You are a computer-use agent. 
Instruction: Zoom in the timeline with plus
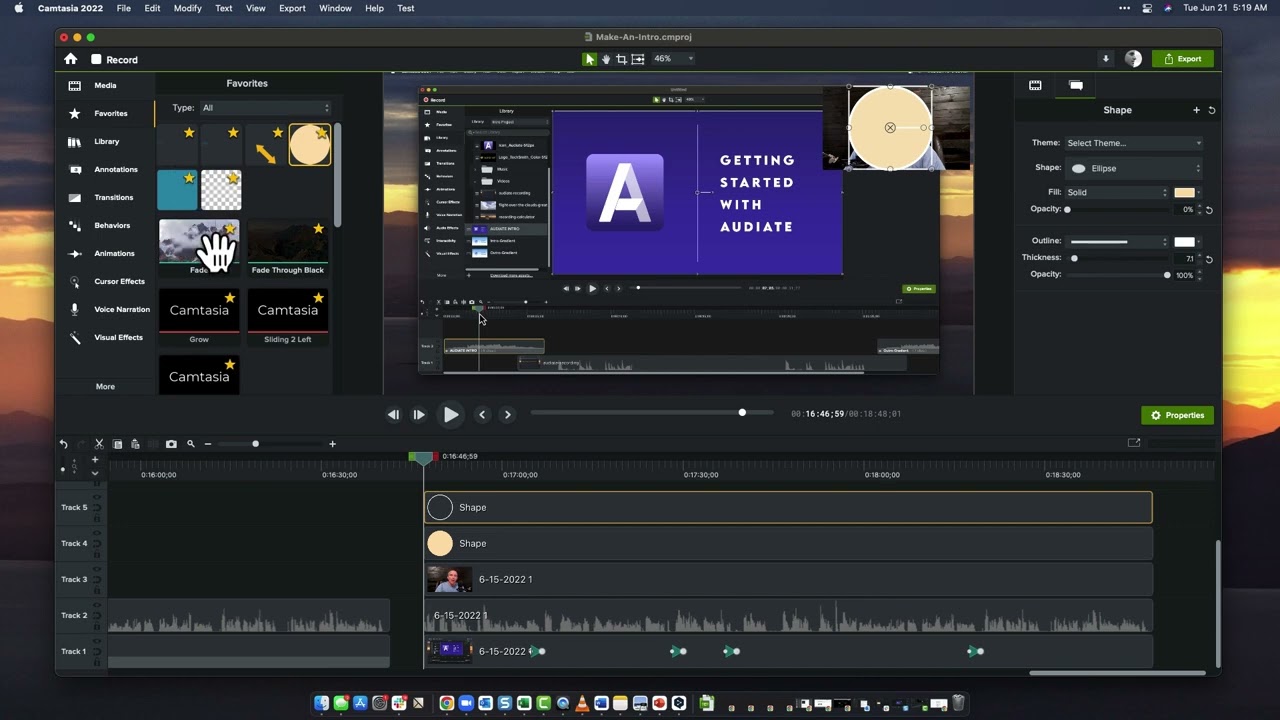pyautogui.click(x=332, y=444)
